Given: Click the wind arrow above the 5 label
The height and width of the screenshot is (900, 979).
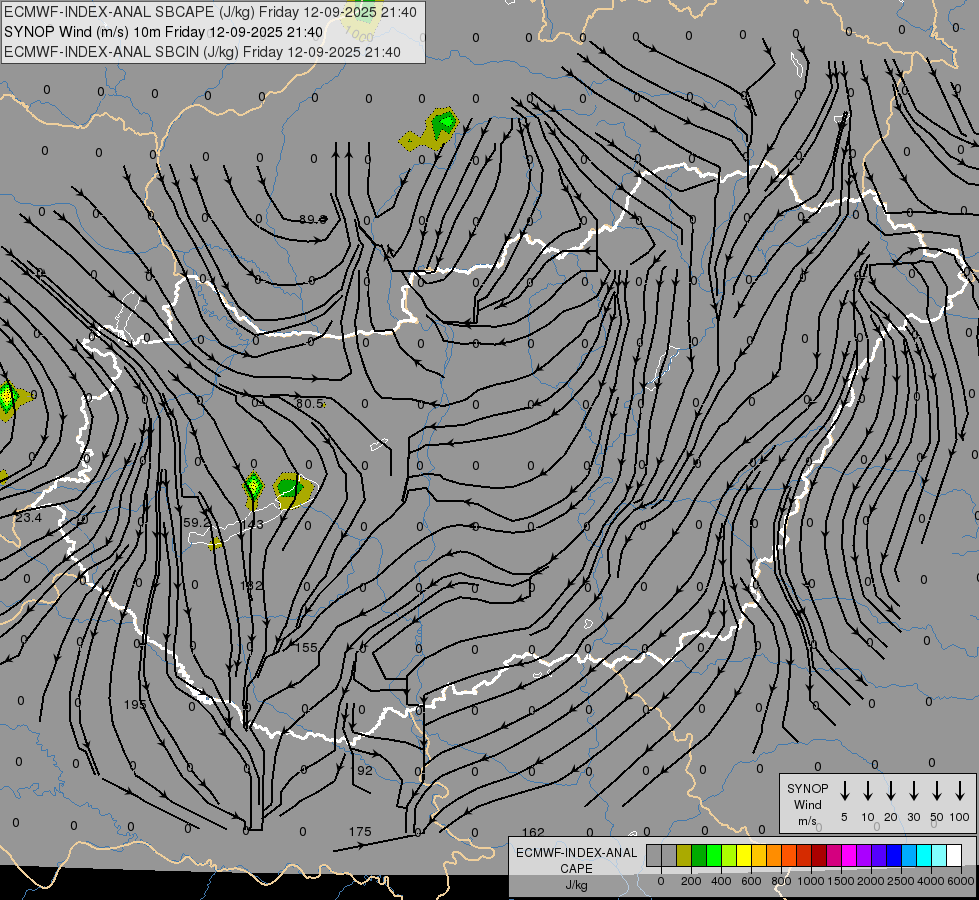Looking at the screenshot, I should [845, 791].
